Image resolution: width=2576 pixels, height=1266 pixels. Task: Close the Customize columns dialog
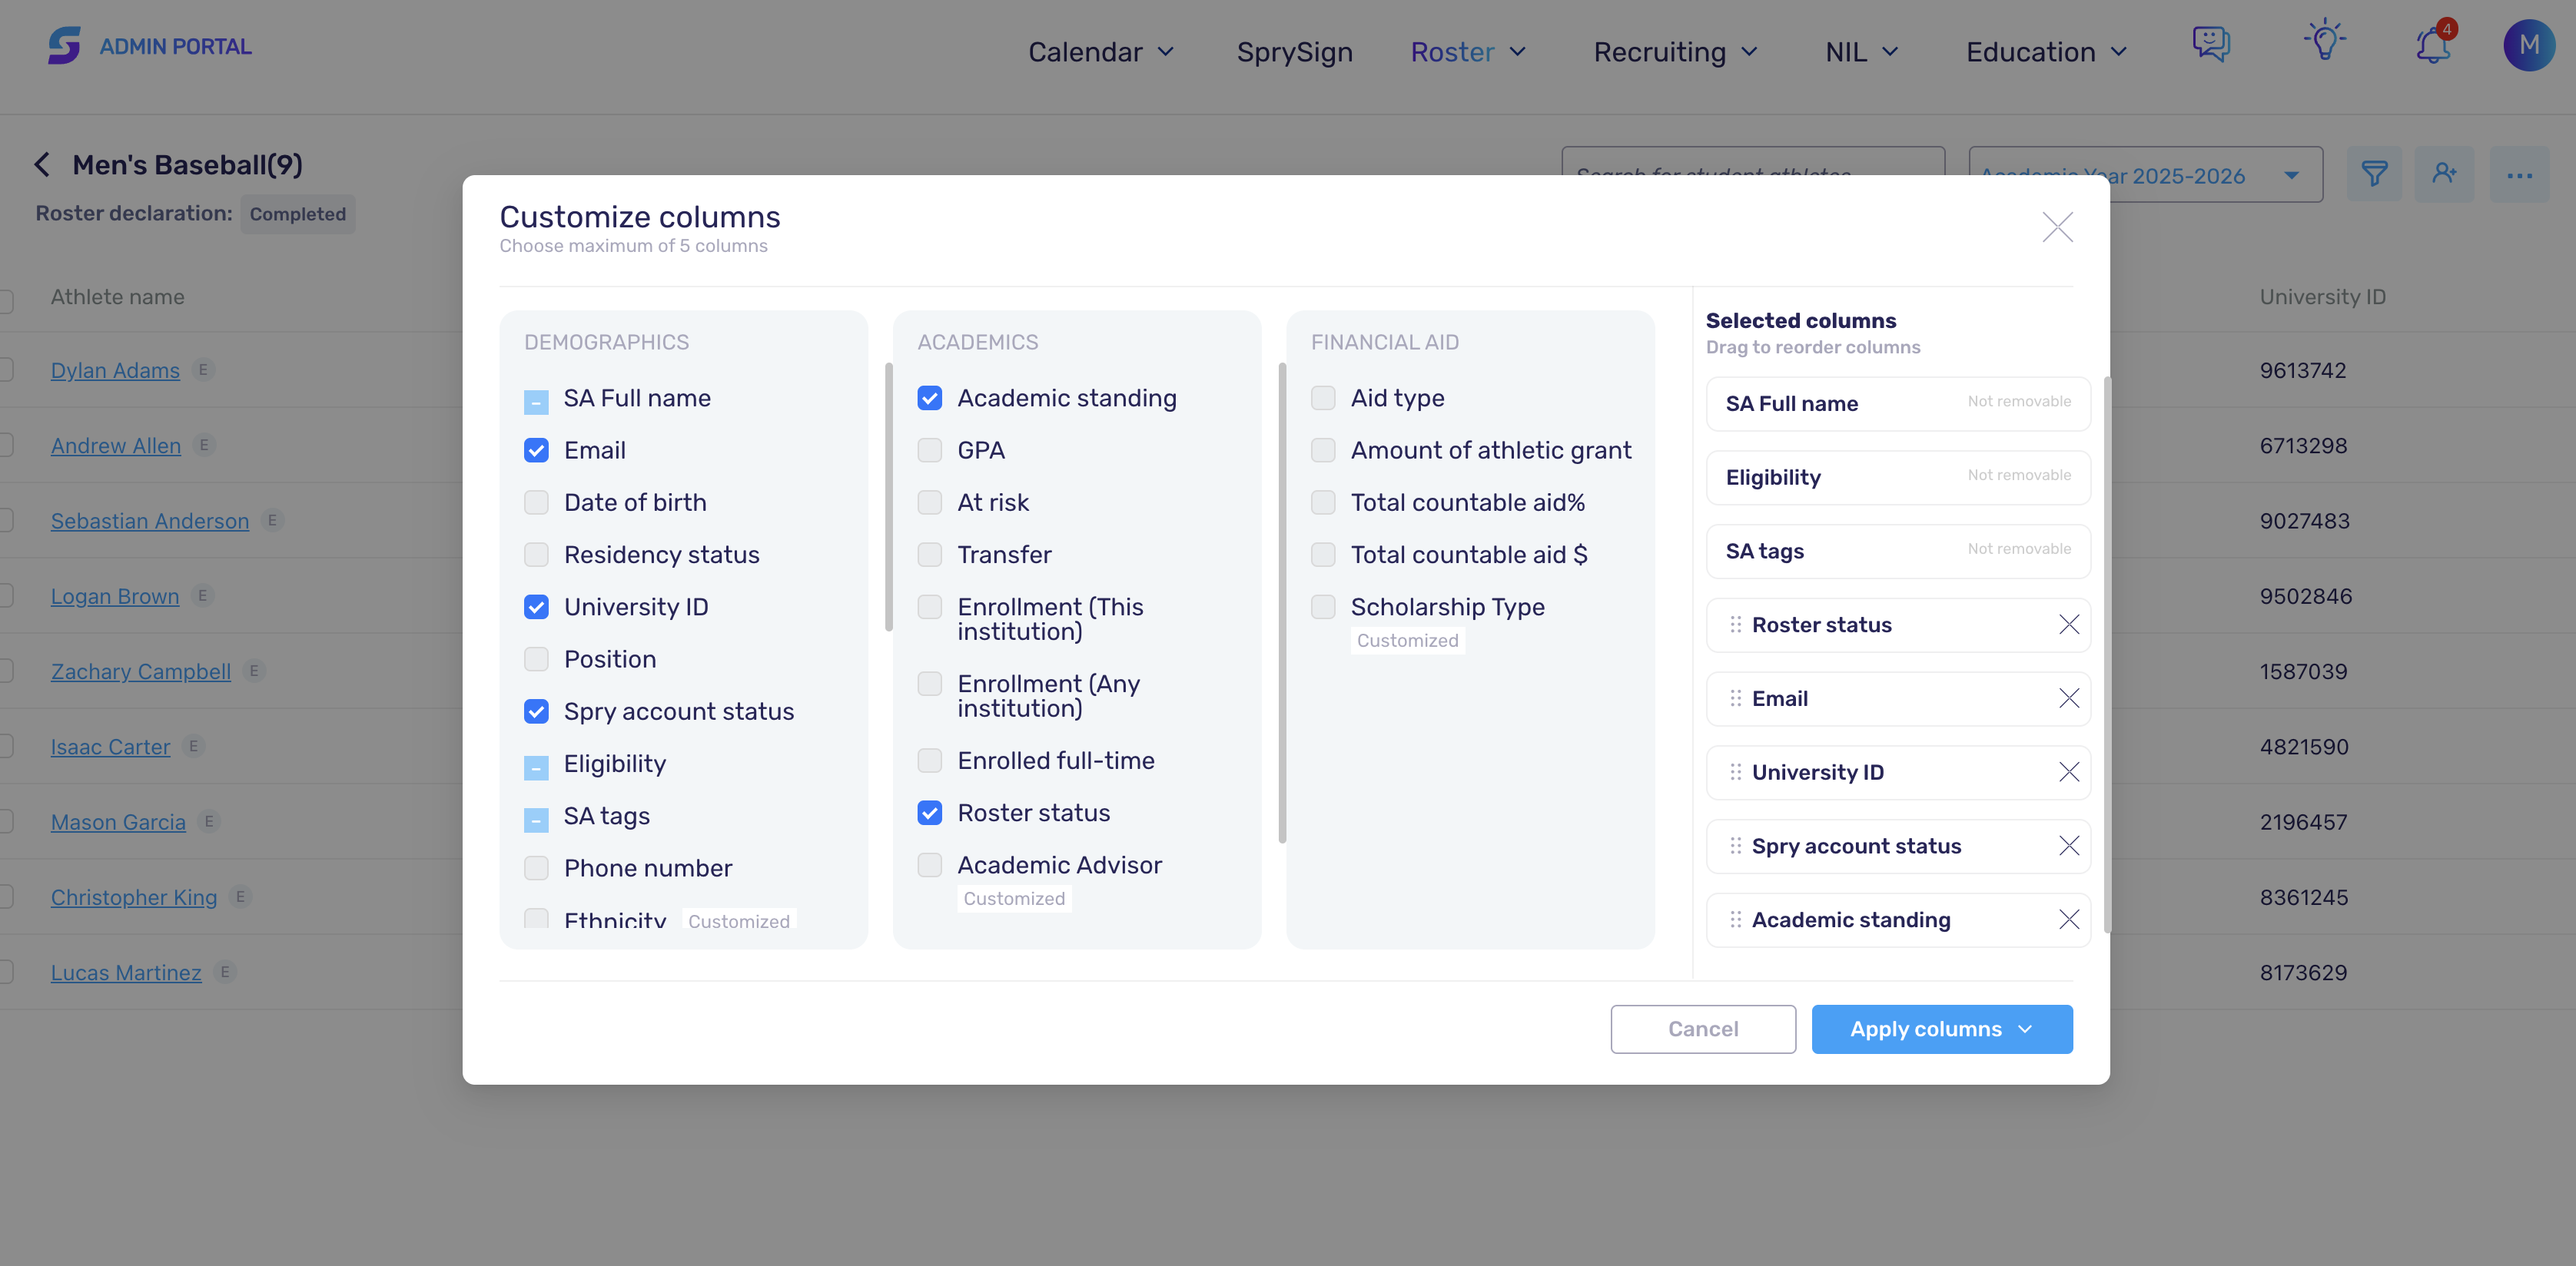pos(2057,227)
